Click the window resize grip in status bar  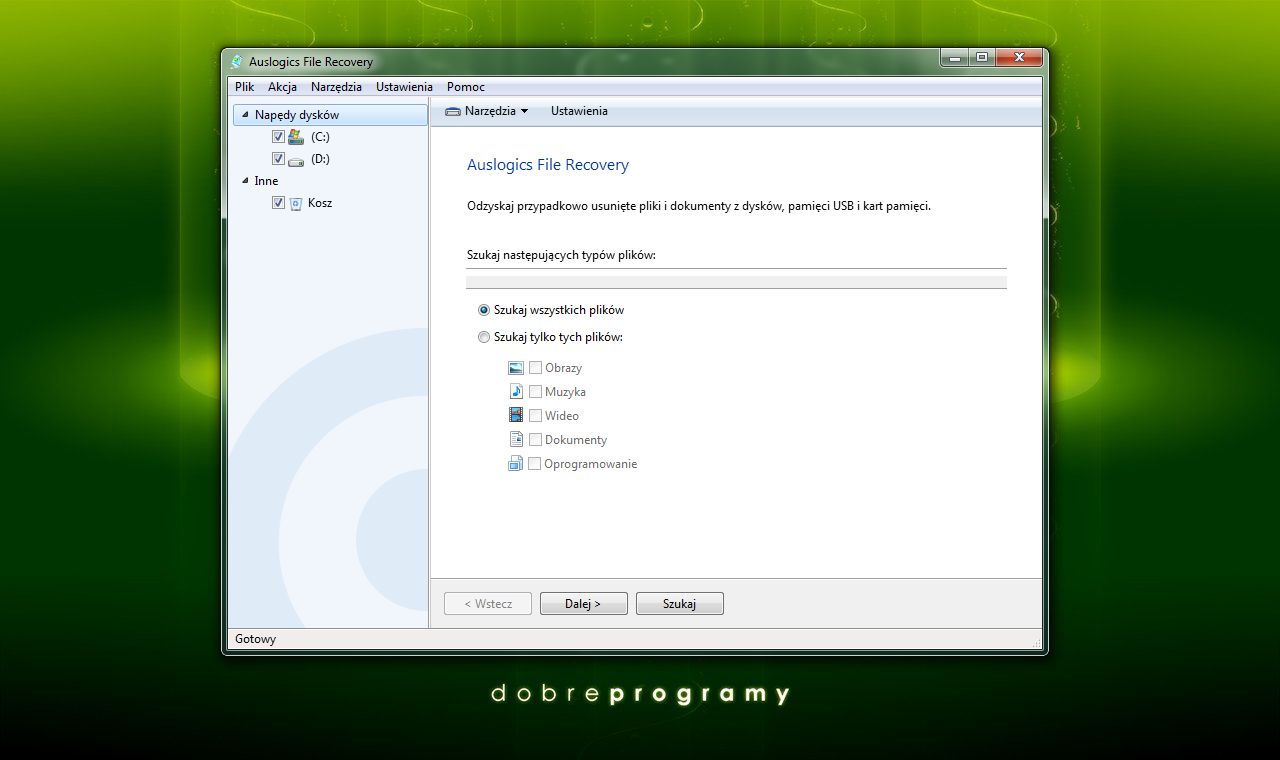(1036, 642)
